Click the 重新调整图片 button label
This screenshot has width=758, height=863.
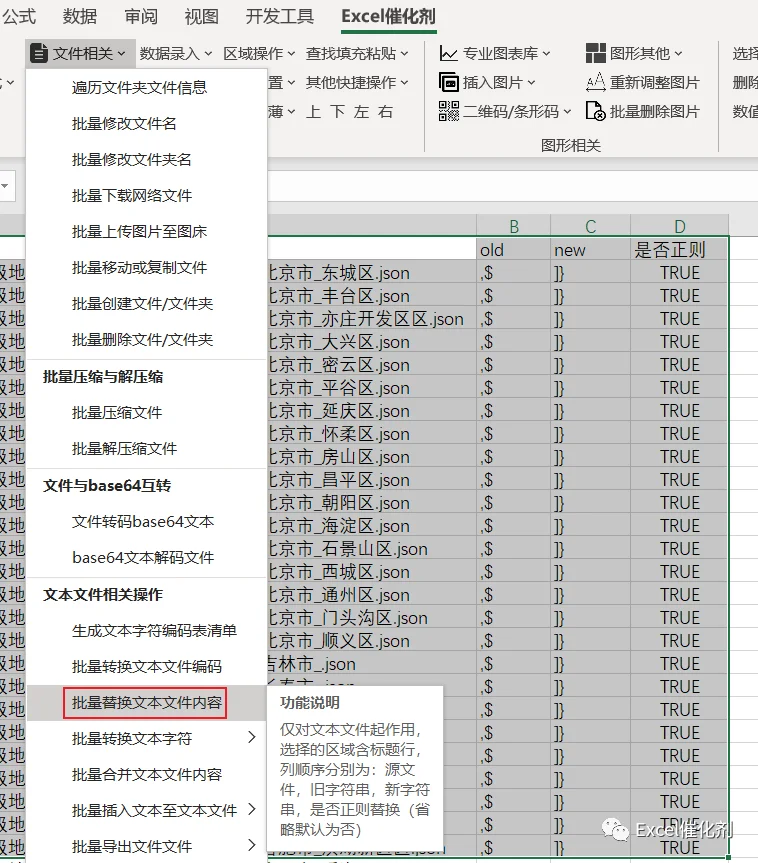click(655, 83)
